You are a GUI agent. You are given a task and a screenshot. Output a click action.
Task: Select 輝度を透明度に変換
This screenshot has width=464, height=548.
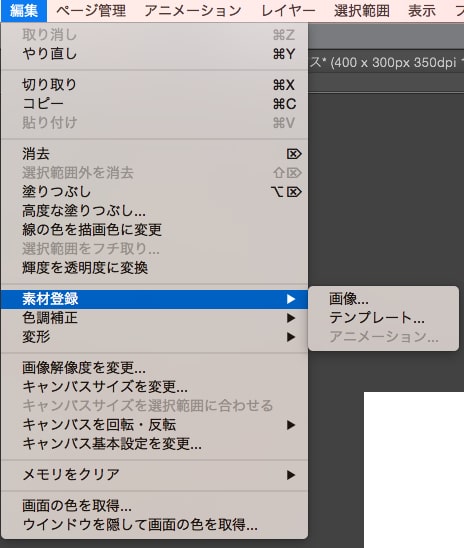(x=154, y=268)
